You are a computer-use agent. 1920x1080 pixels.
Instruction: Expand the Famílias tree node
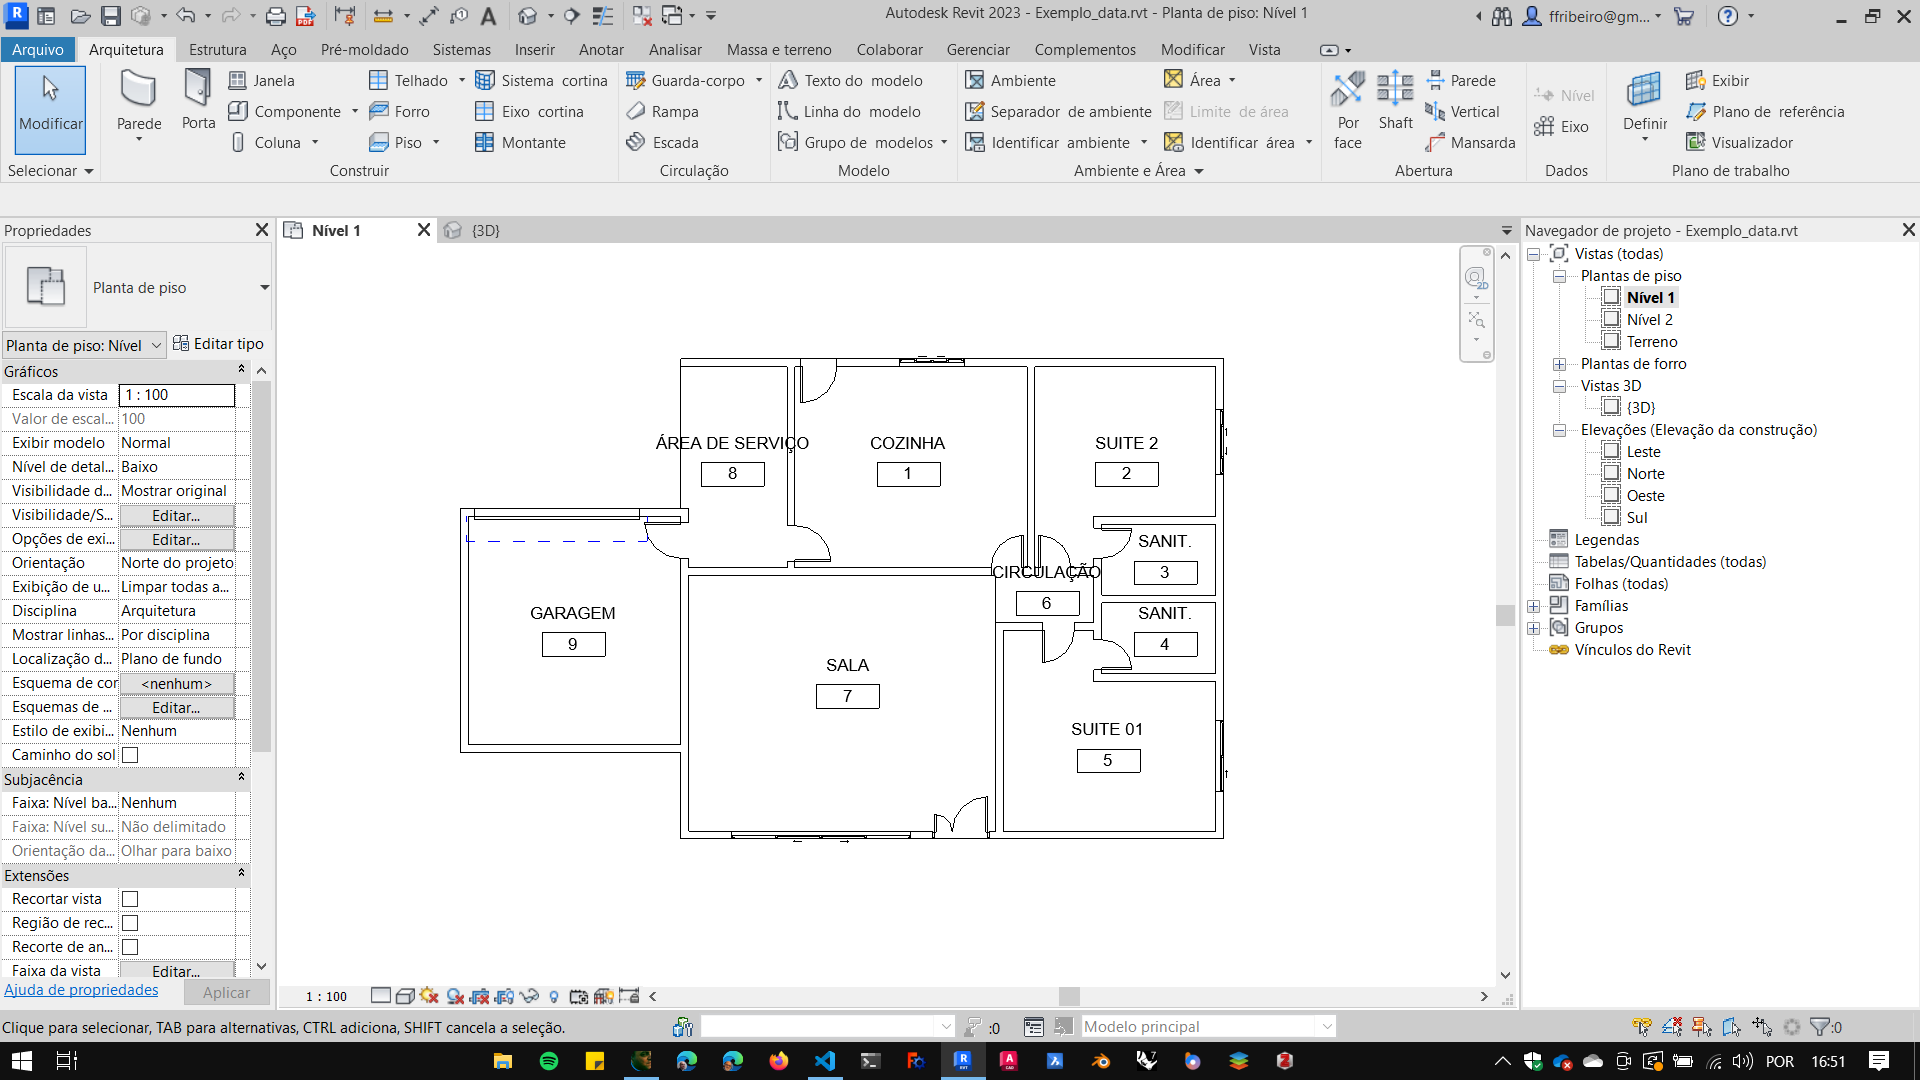pos(1533,606)
